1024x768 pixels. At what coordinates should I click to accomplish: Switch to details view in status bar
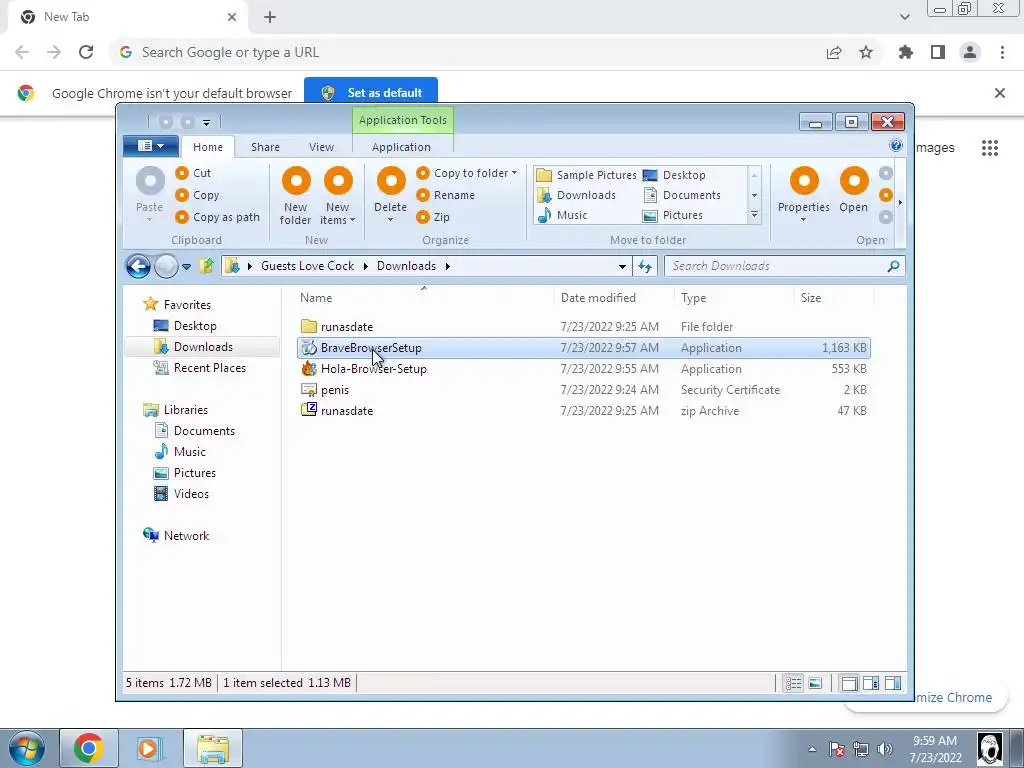point(793,684)
